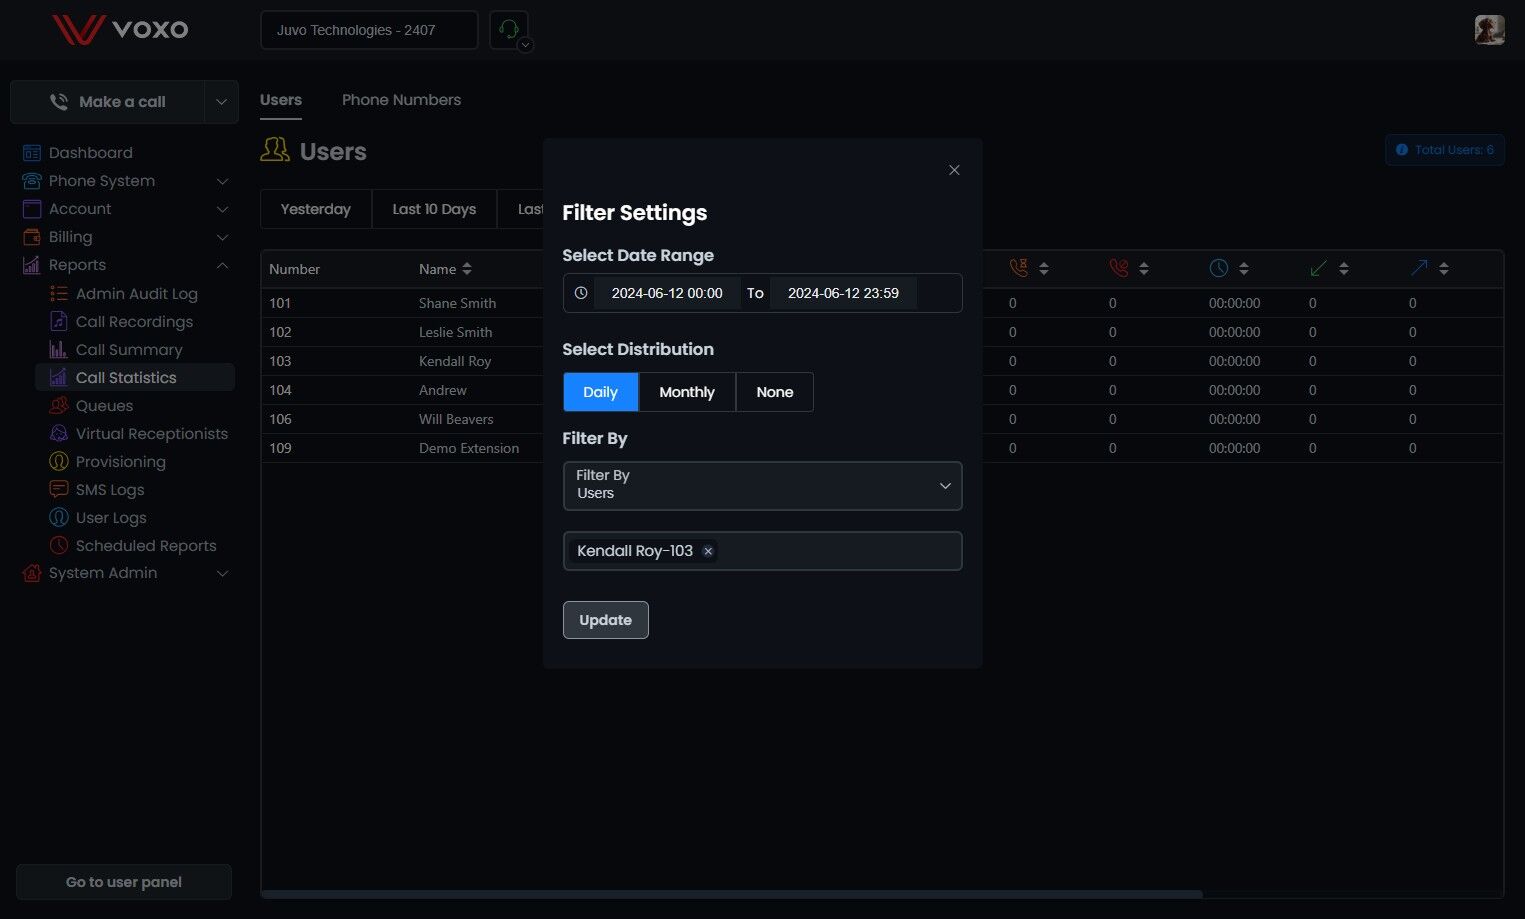This screenshot has height=919, width=1525.
Task: Click the Call Recordings icon
Action: pos(59,322)
